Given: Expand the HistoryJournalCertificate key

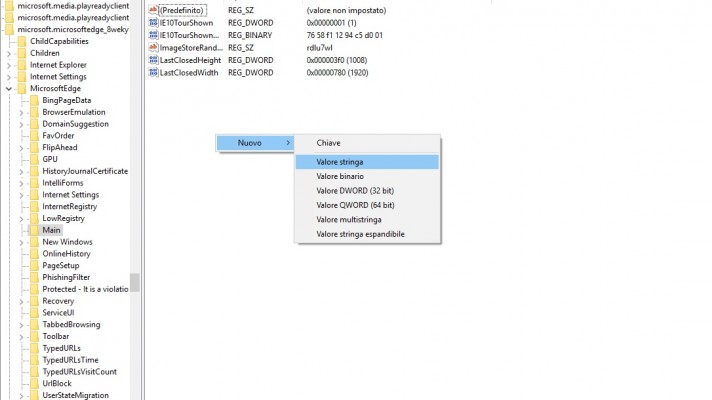Looking at the screenshot, I should 21,171.
